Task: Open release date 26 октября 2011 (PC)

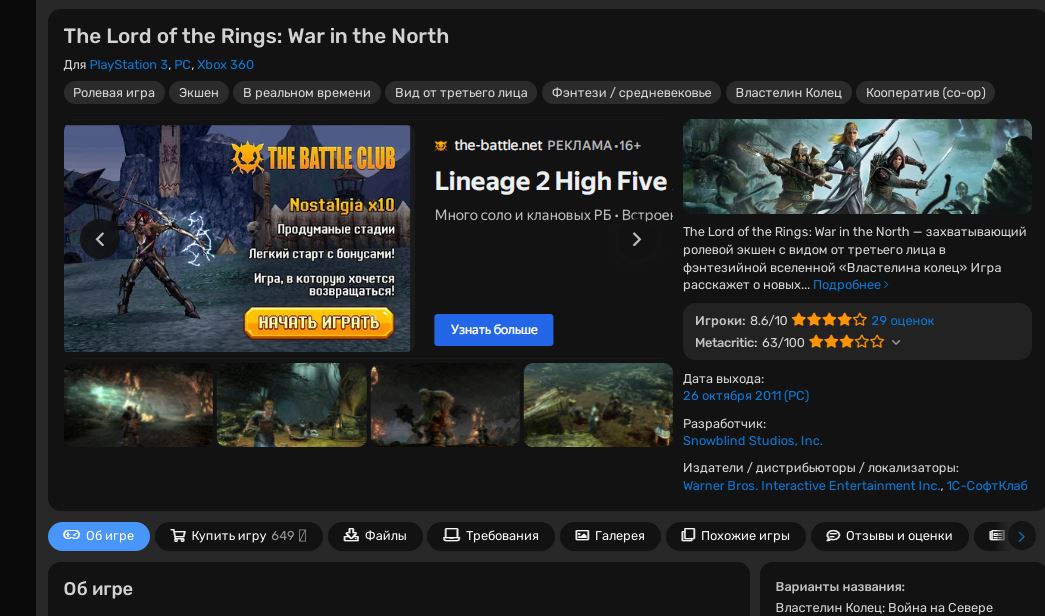Action: coord(746,395)
